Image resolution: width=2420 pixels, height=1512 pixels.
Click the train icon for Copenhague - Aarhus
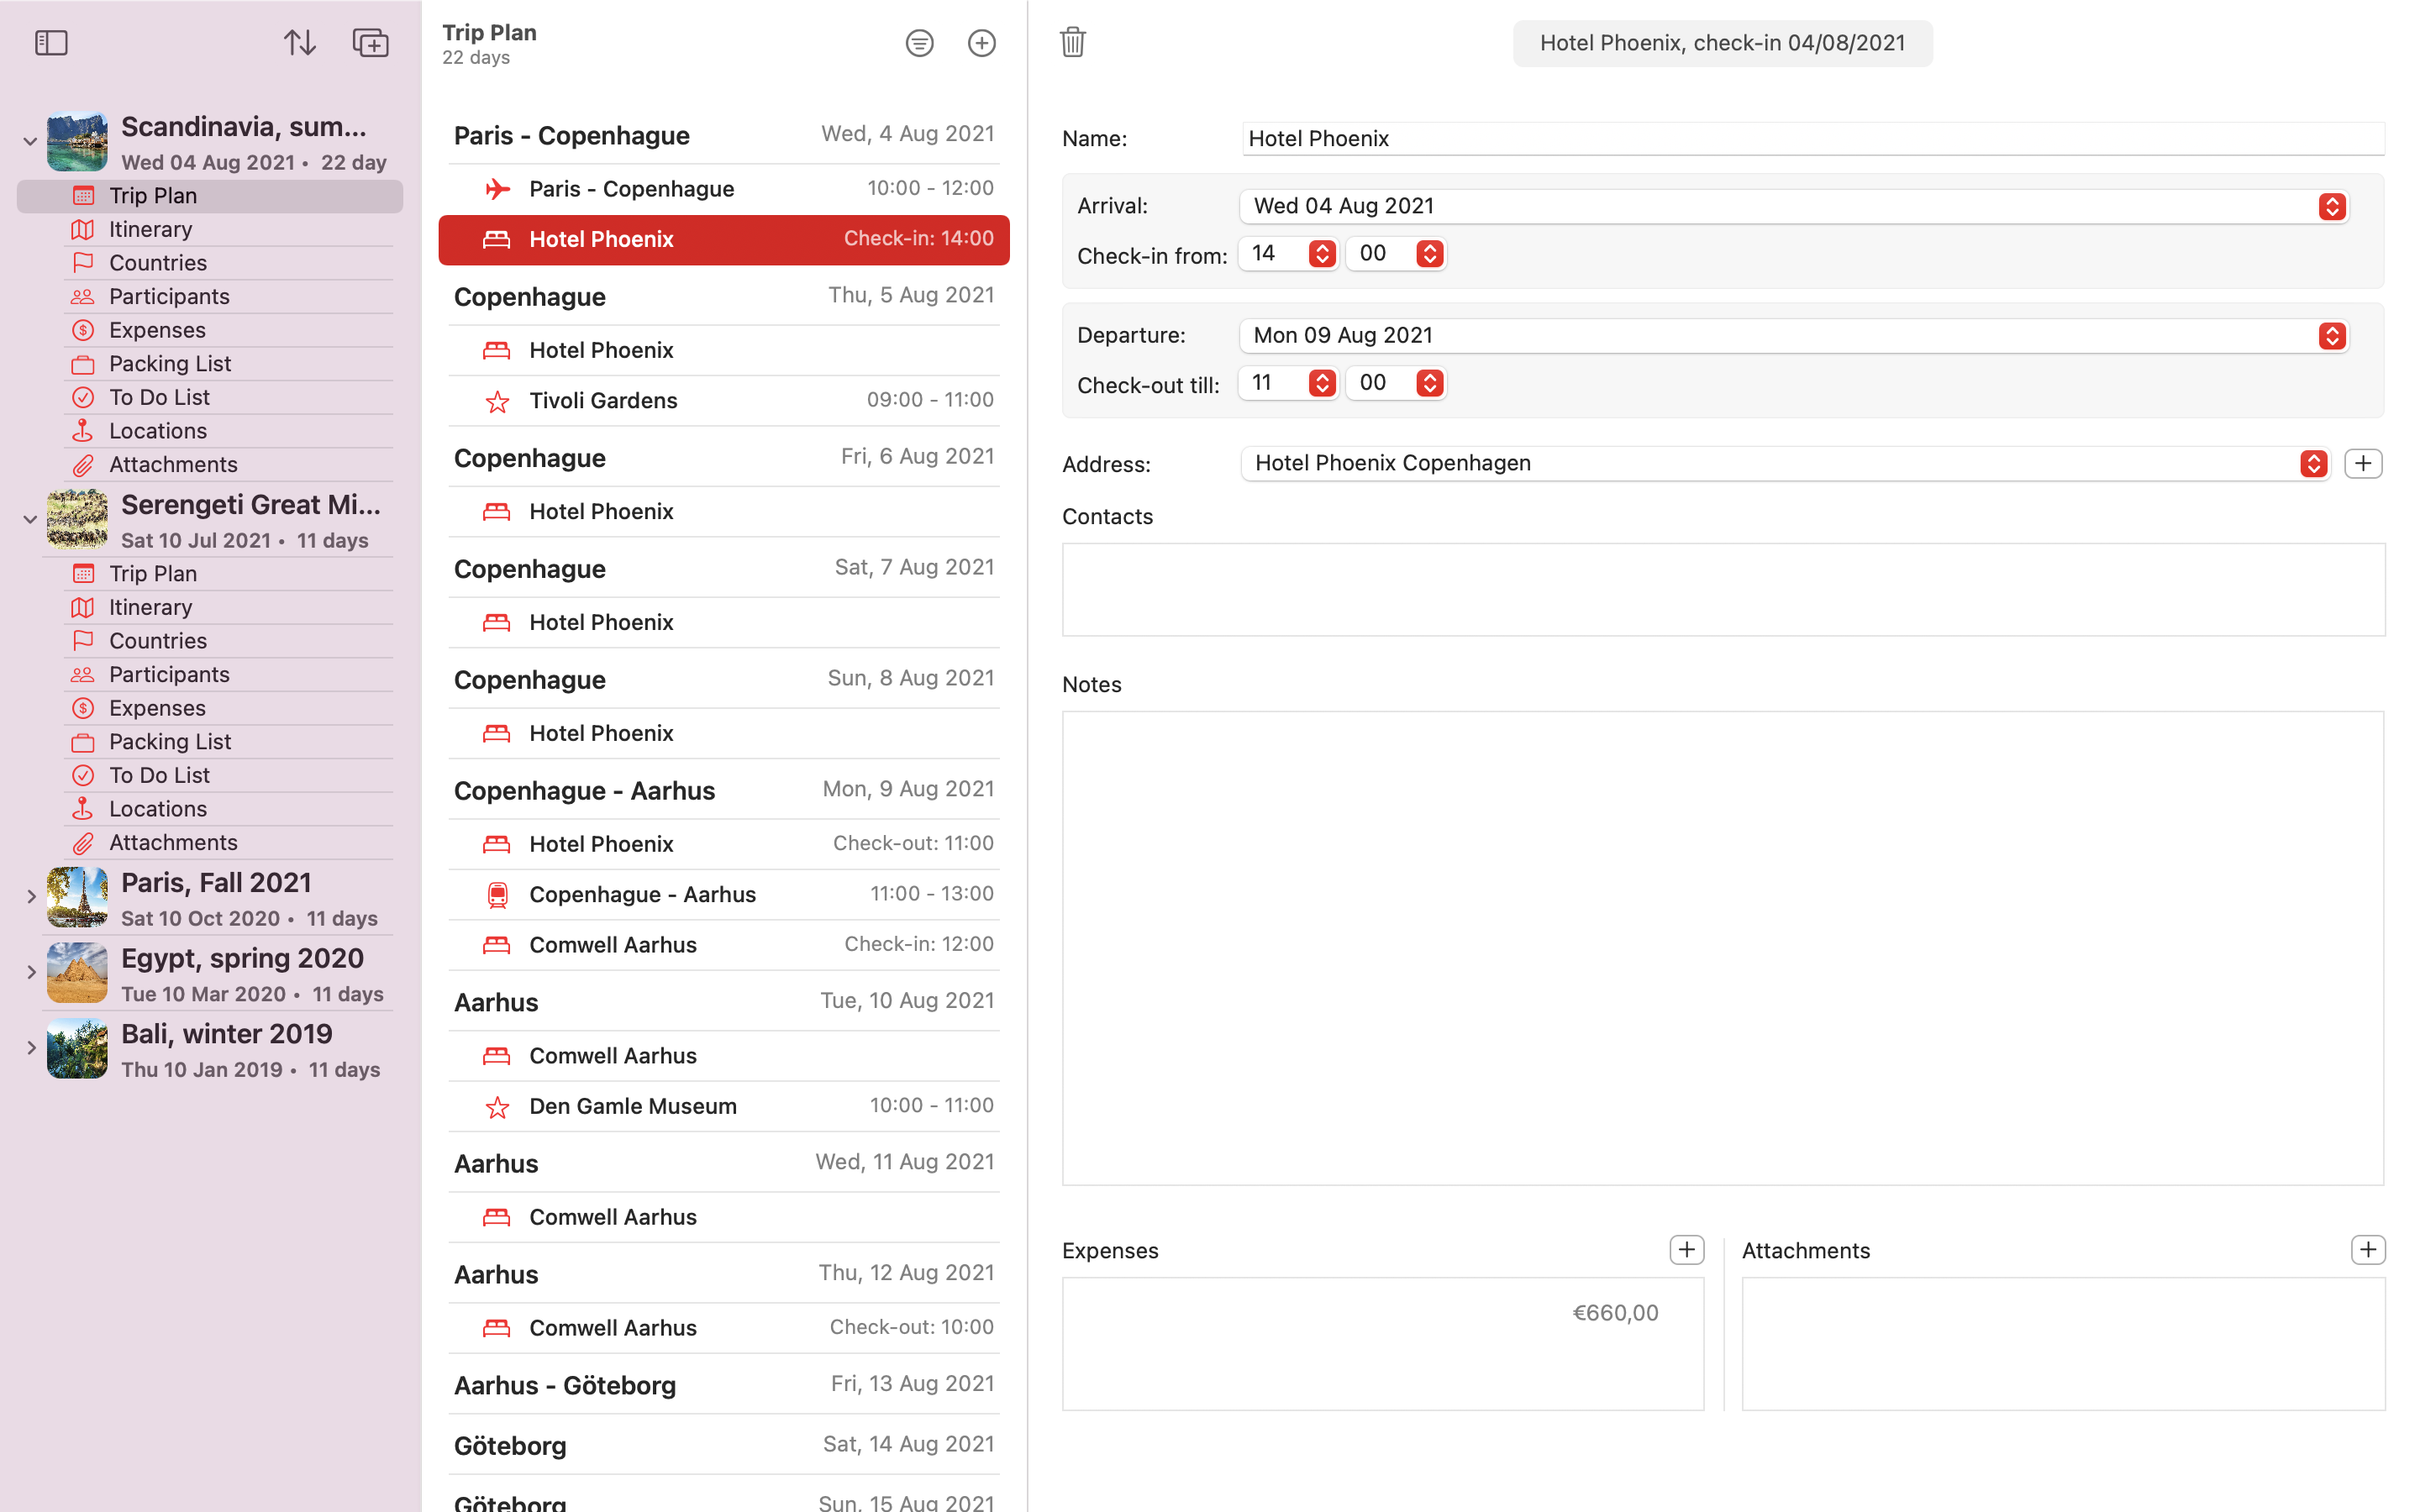coord(497,895)
